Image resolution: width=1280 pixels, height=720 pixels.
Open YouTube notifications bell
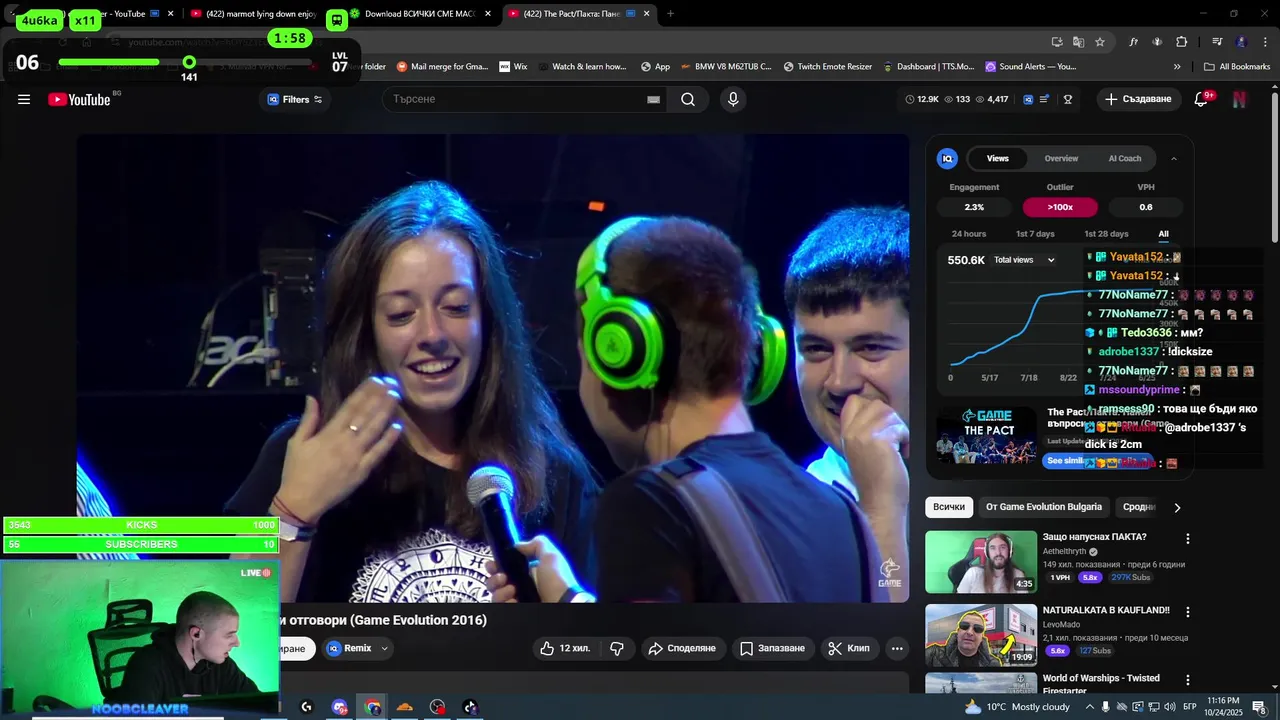1203,99
